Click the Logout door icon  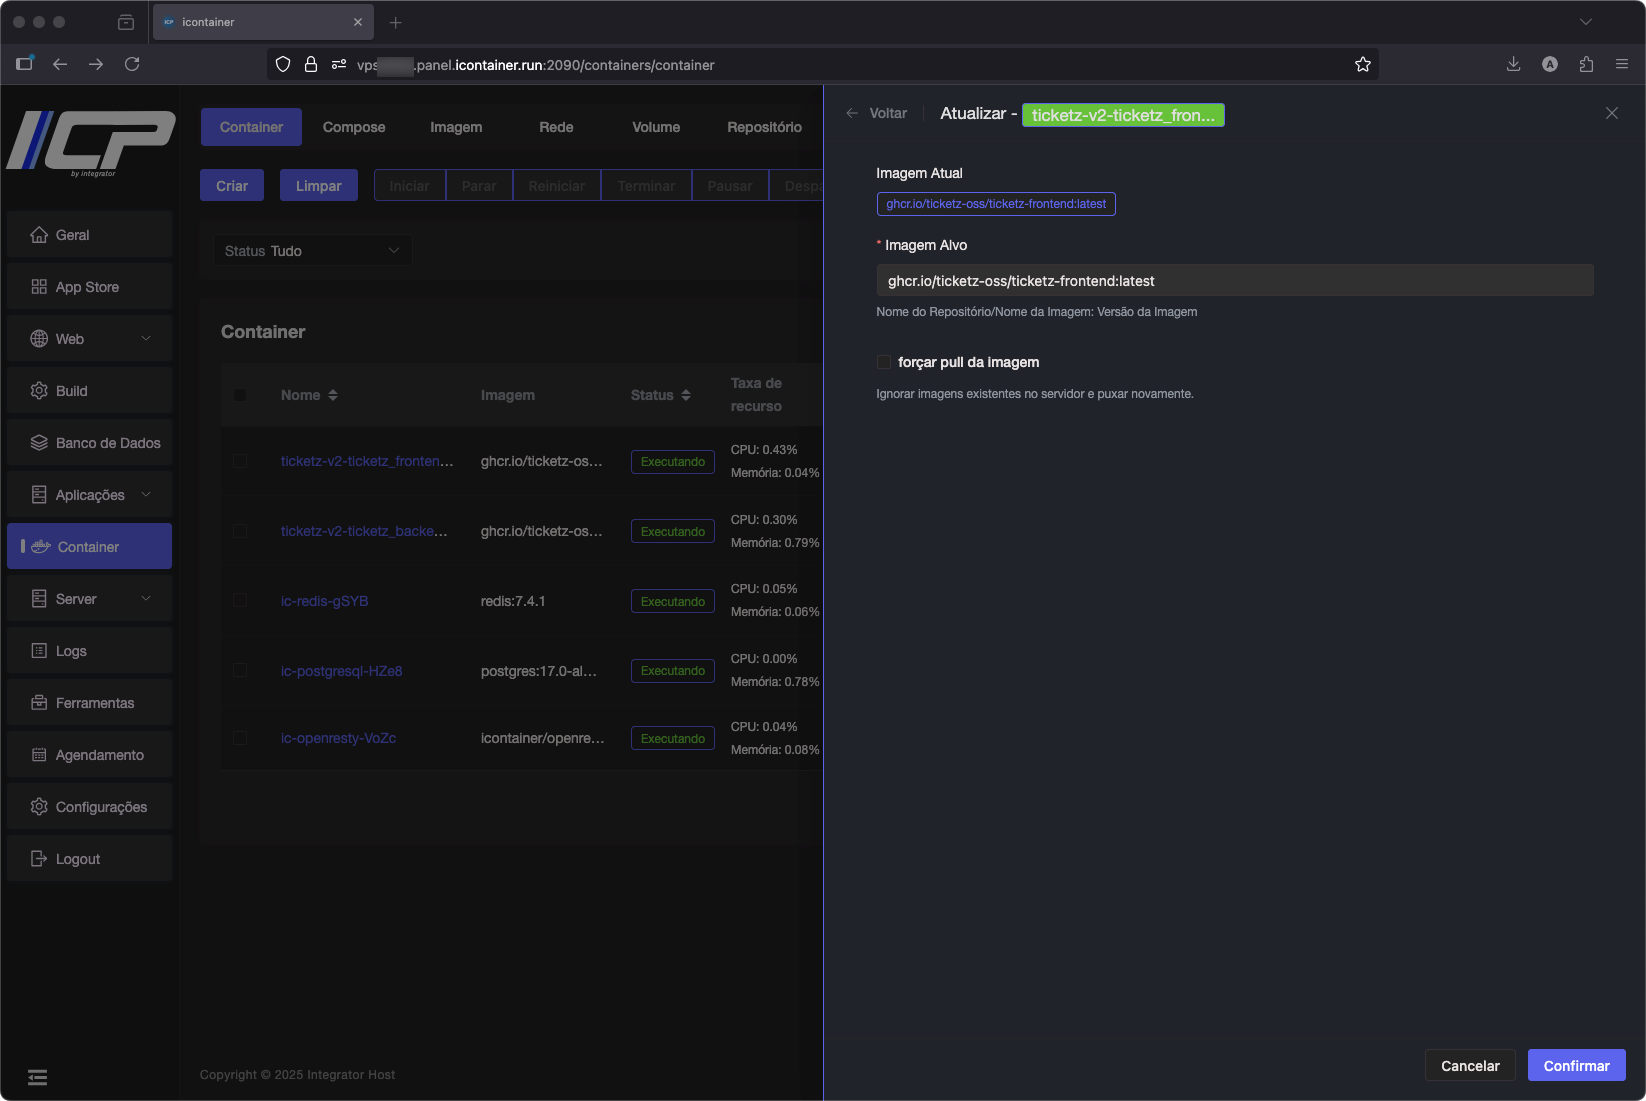click(39, 859)
